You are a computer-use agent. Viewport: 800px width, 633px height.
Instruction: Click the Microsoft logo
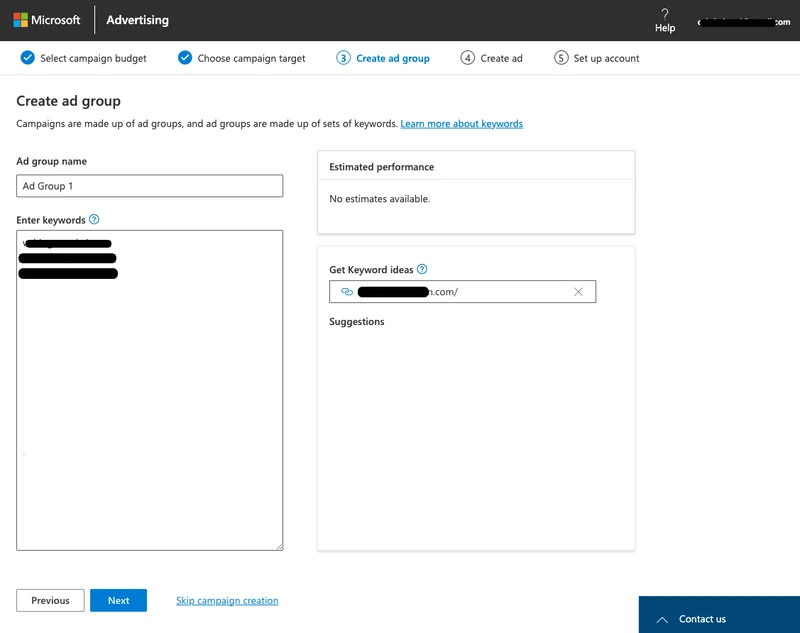click(x=21, y=20)
